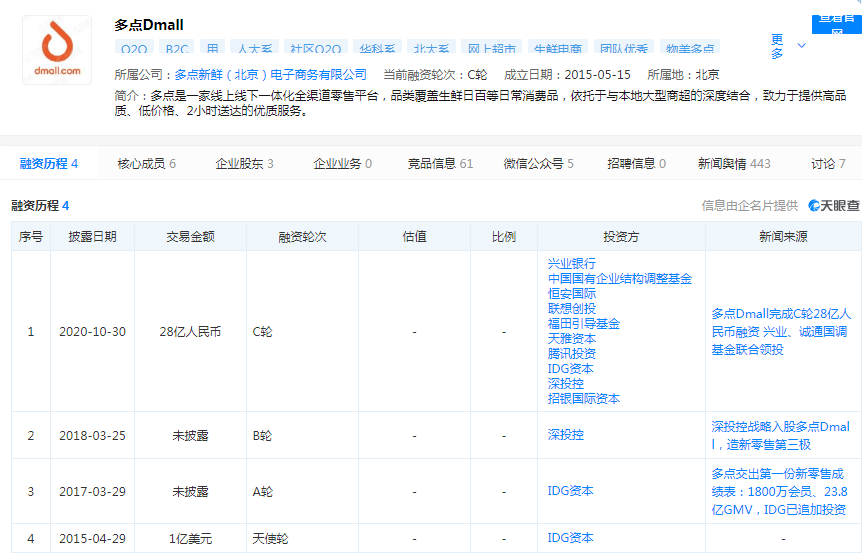862x556 pixels.
Task: Open the 福田引导基金 investor link
Action: 584,323
